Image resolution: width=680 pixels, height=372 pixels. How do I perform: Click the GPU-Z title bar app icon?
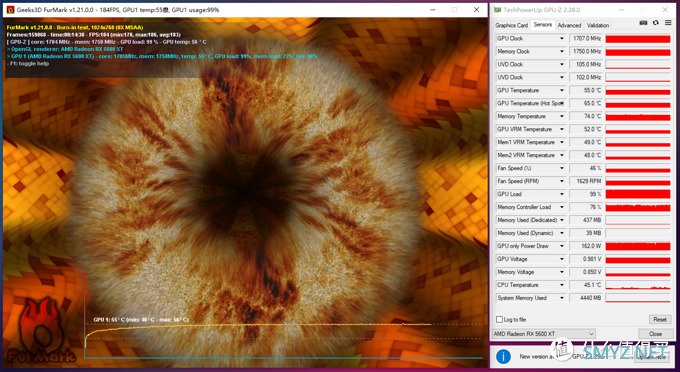(x=497, y=10)
